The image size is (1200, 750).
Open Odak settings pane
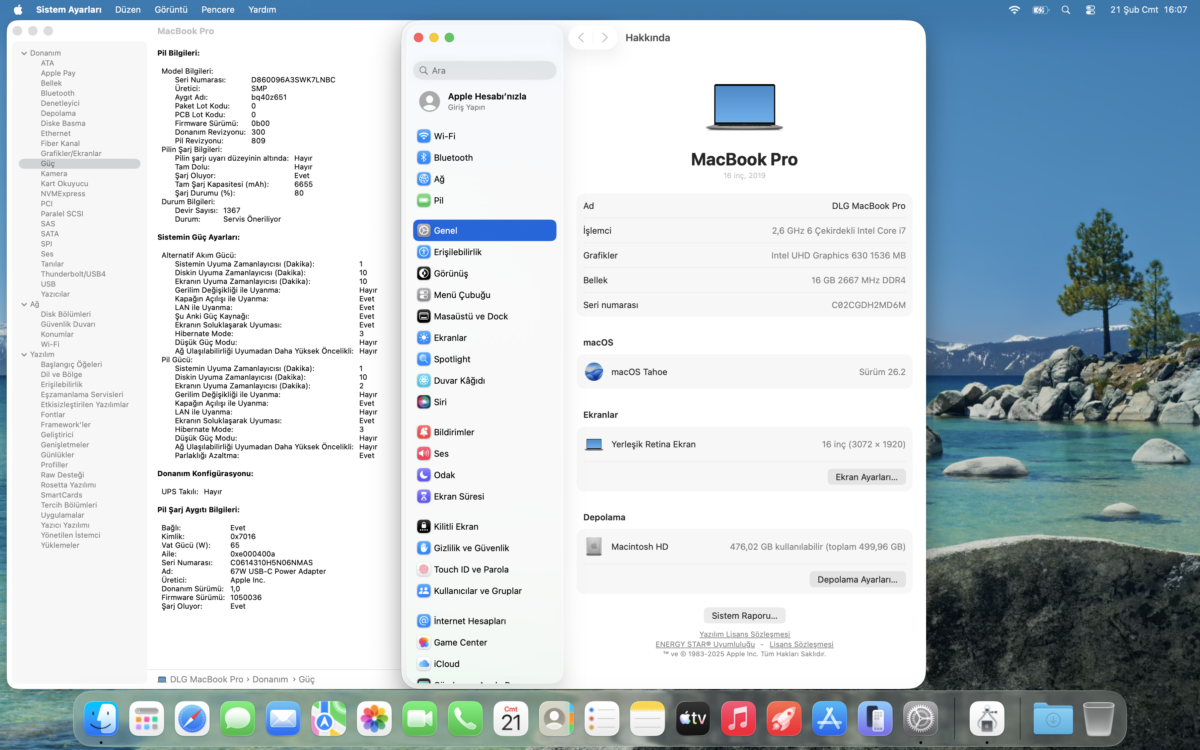point(484,475)
